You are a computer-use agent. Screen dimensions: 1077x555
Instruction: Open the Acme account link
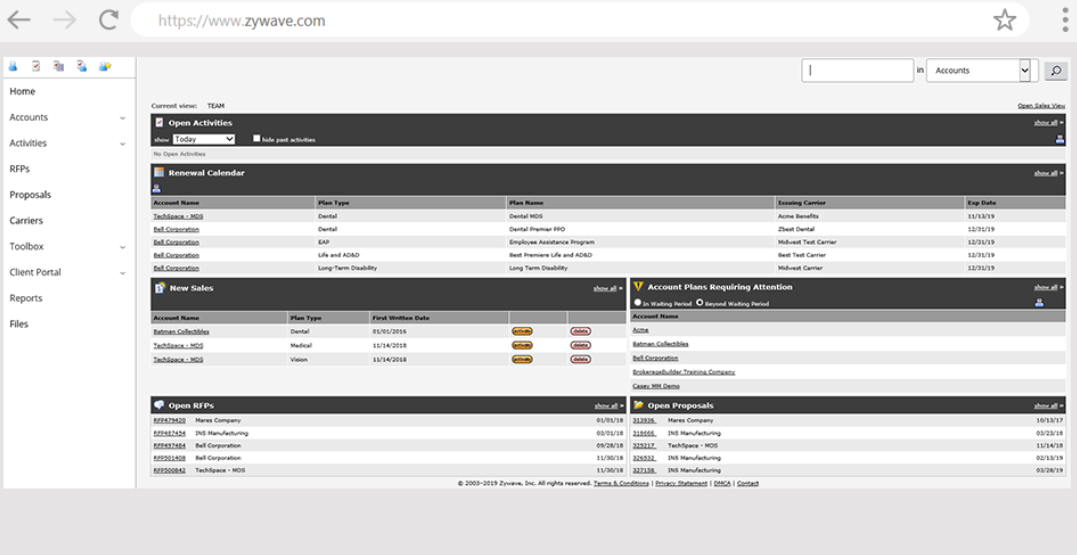point(640,330)
